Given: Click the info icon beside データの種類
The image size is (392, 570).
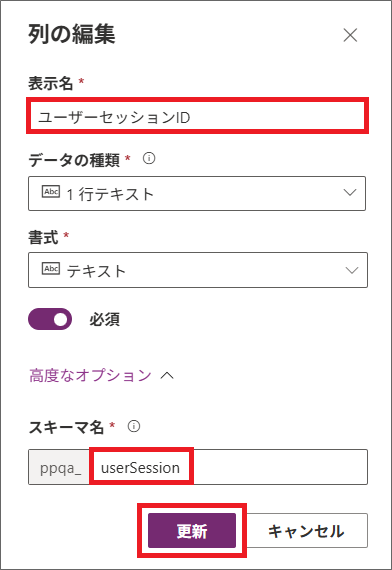Looking at the screenshot, I should point(149,158).
